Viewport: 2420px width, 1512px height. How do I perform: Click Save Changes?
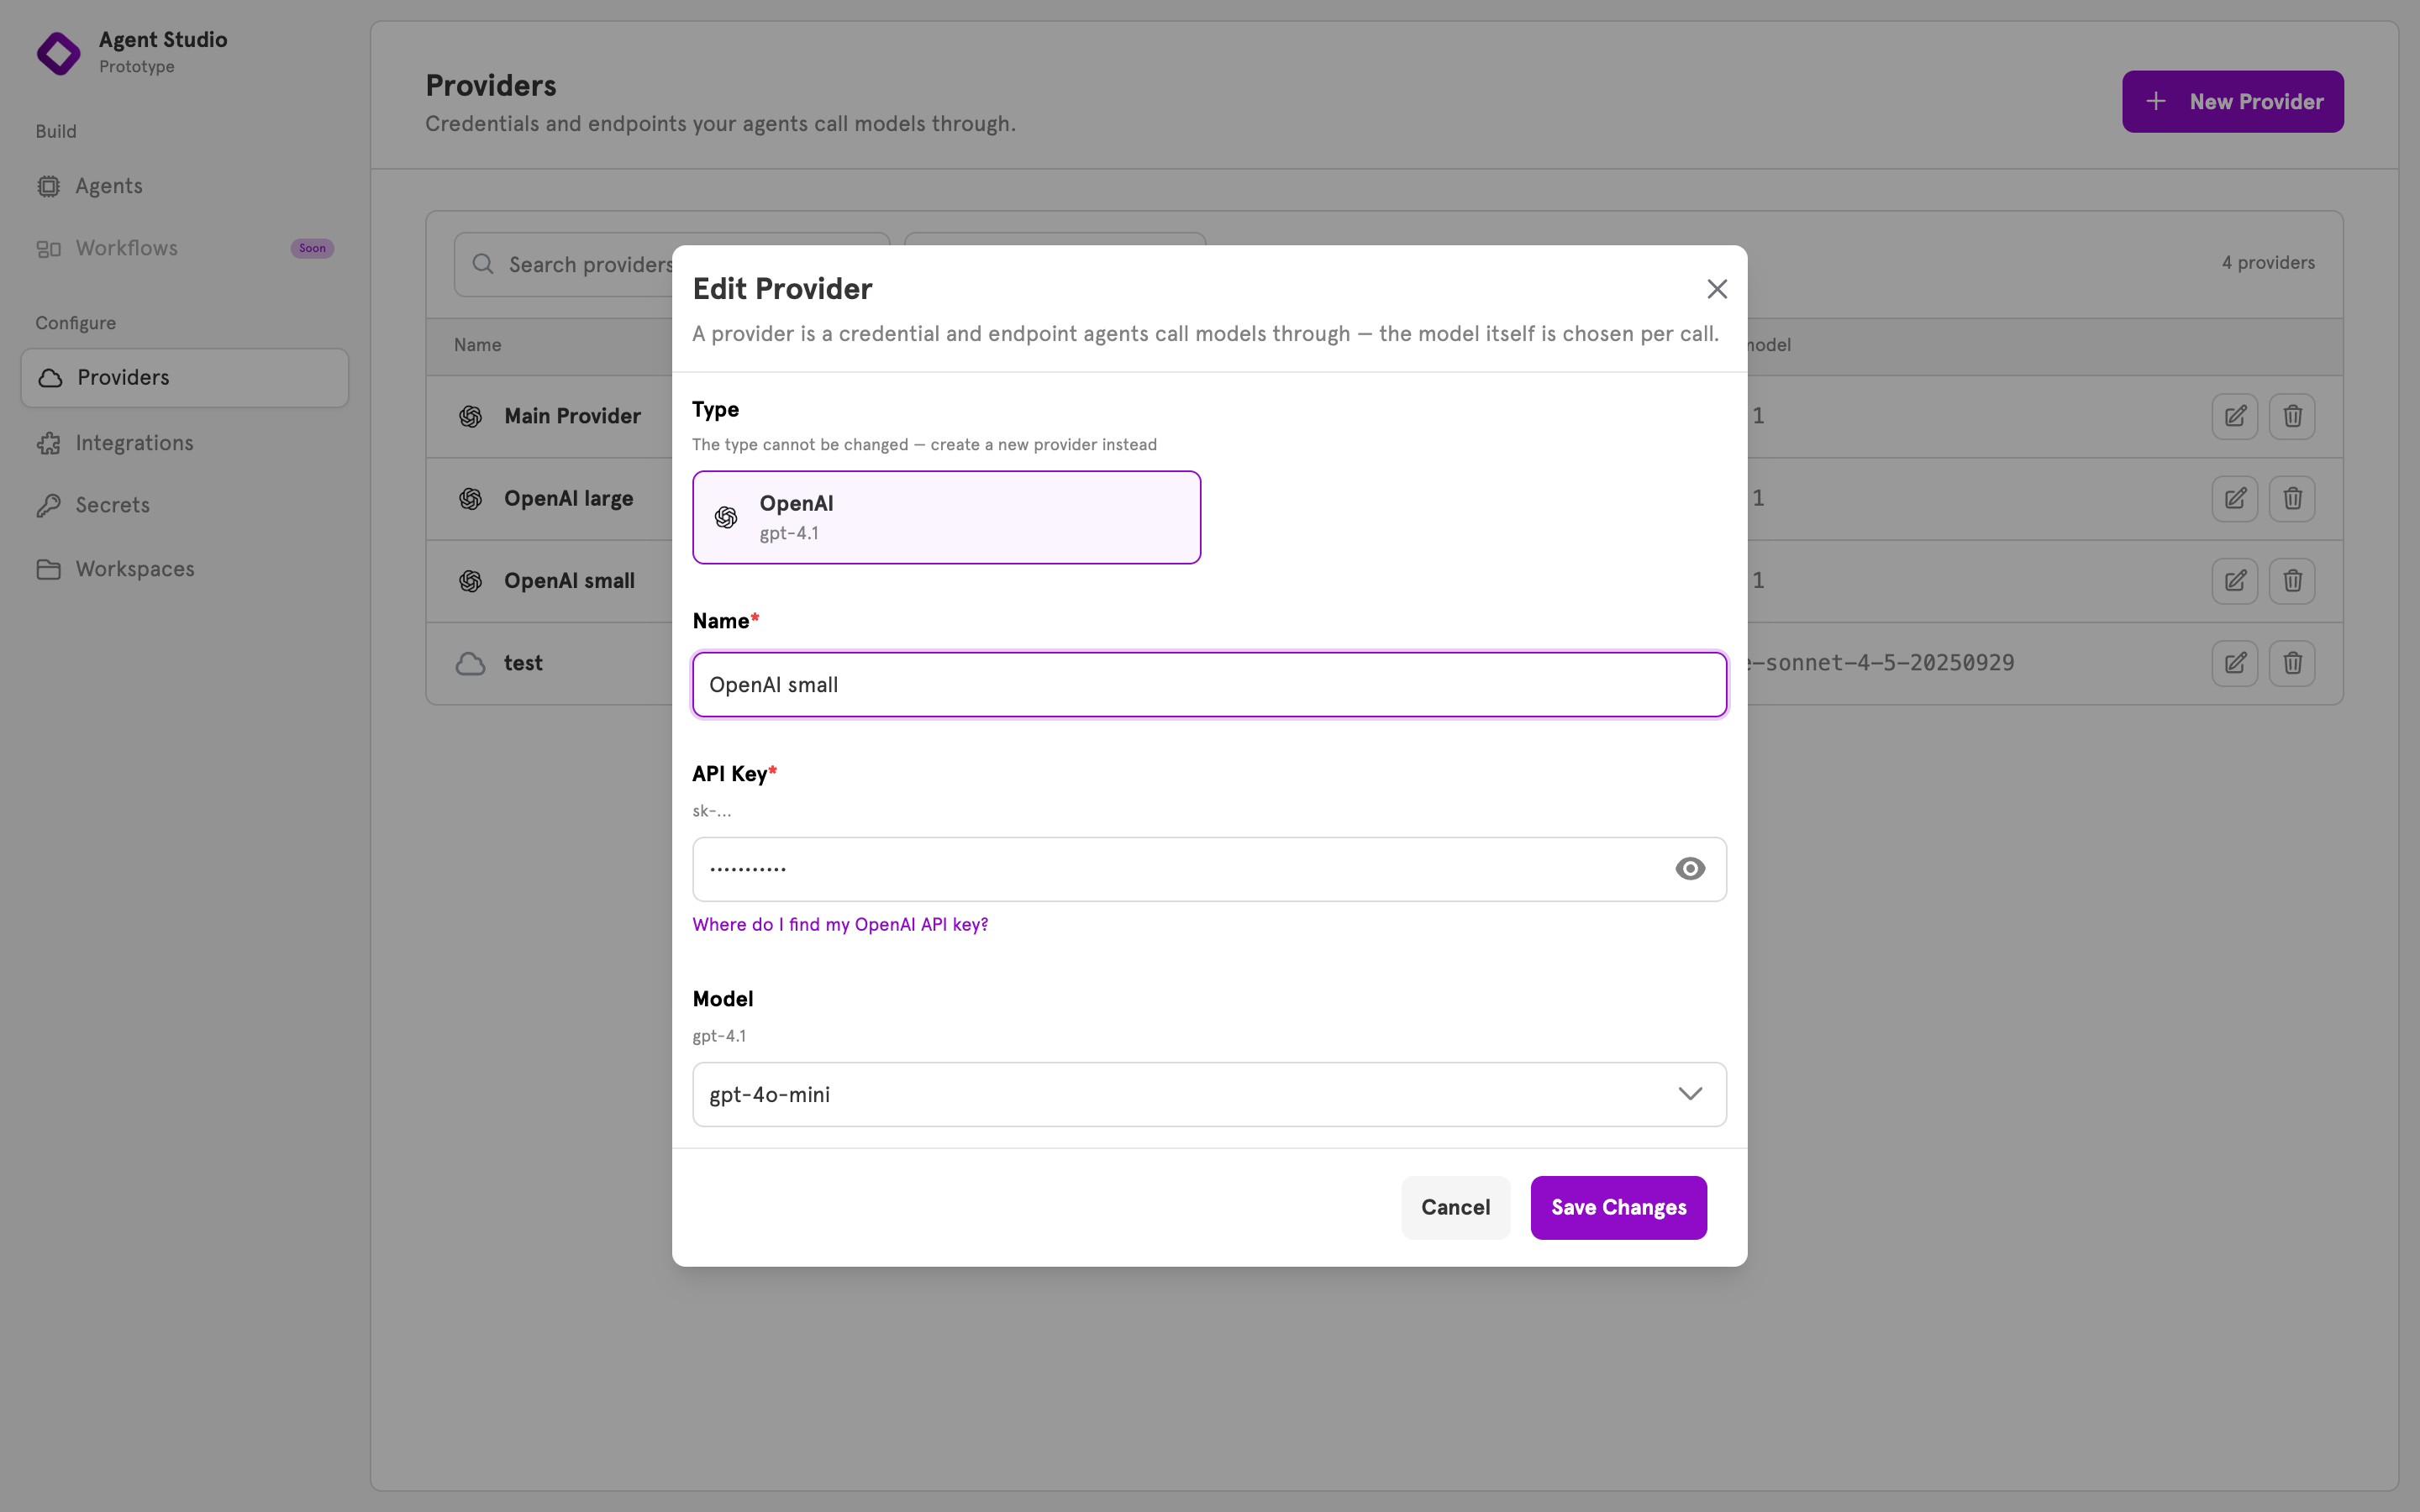(1618, 1207)
